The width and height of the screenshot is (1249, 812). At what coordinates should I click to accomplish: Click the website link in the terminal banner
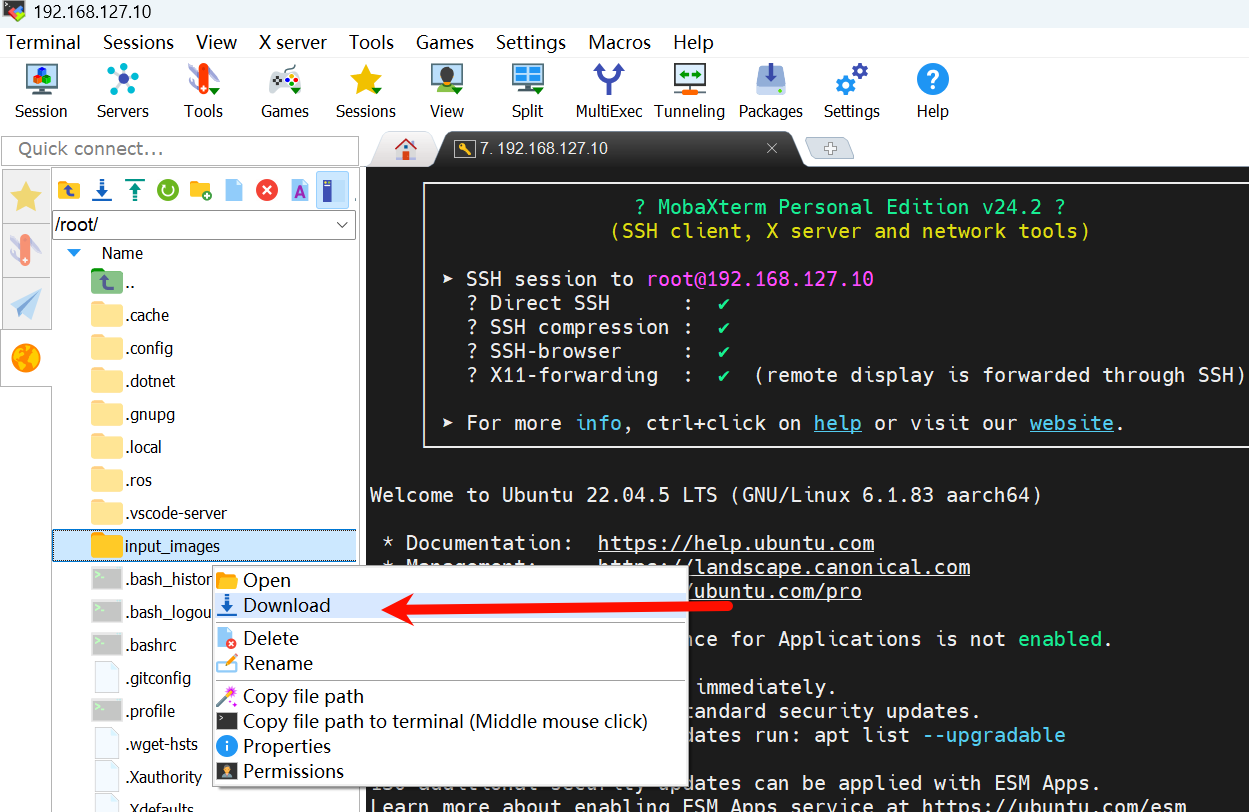click(1072, 423)
